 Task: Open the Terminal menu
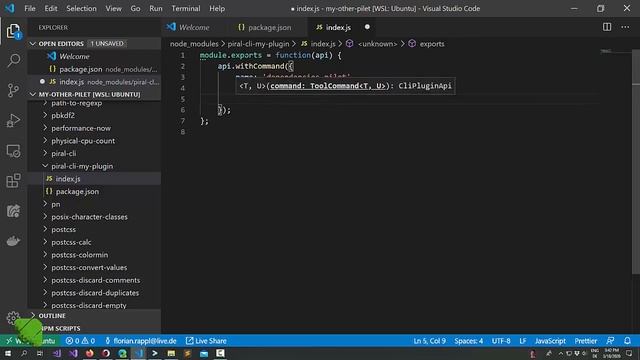[x=186, y=8]
